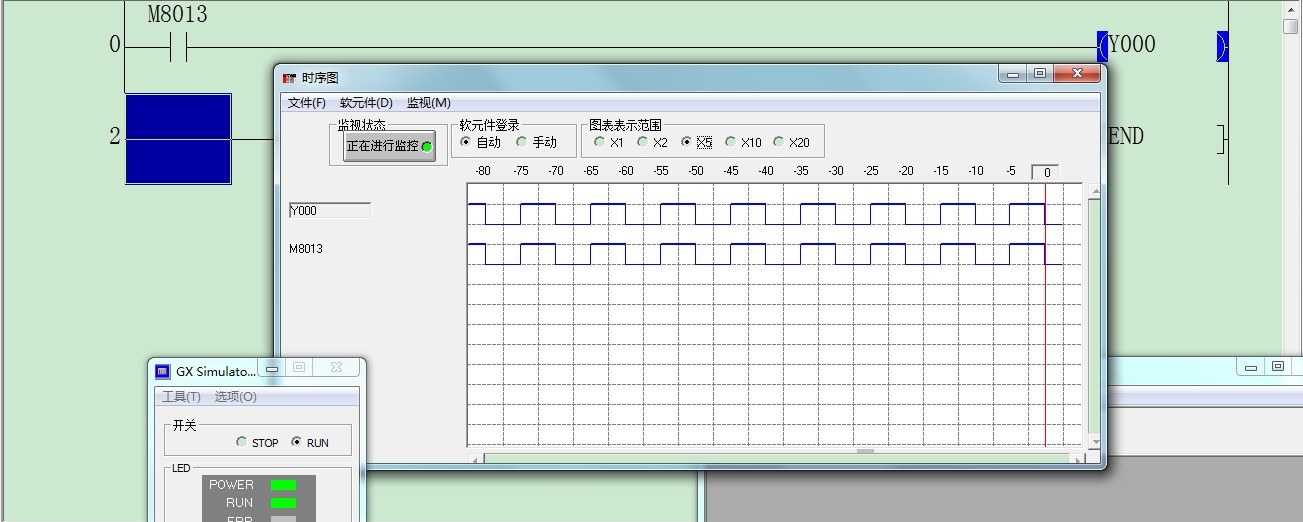Image resolution: width=1303 pixels, height=522 pixels.
Task: Click the blue ladder cursor block
Action: click(178, 138)
